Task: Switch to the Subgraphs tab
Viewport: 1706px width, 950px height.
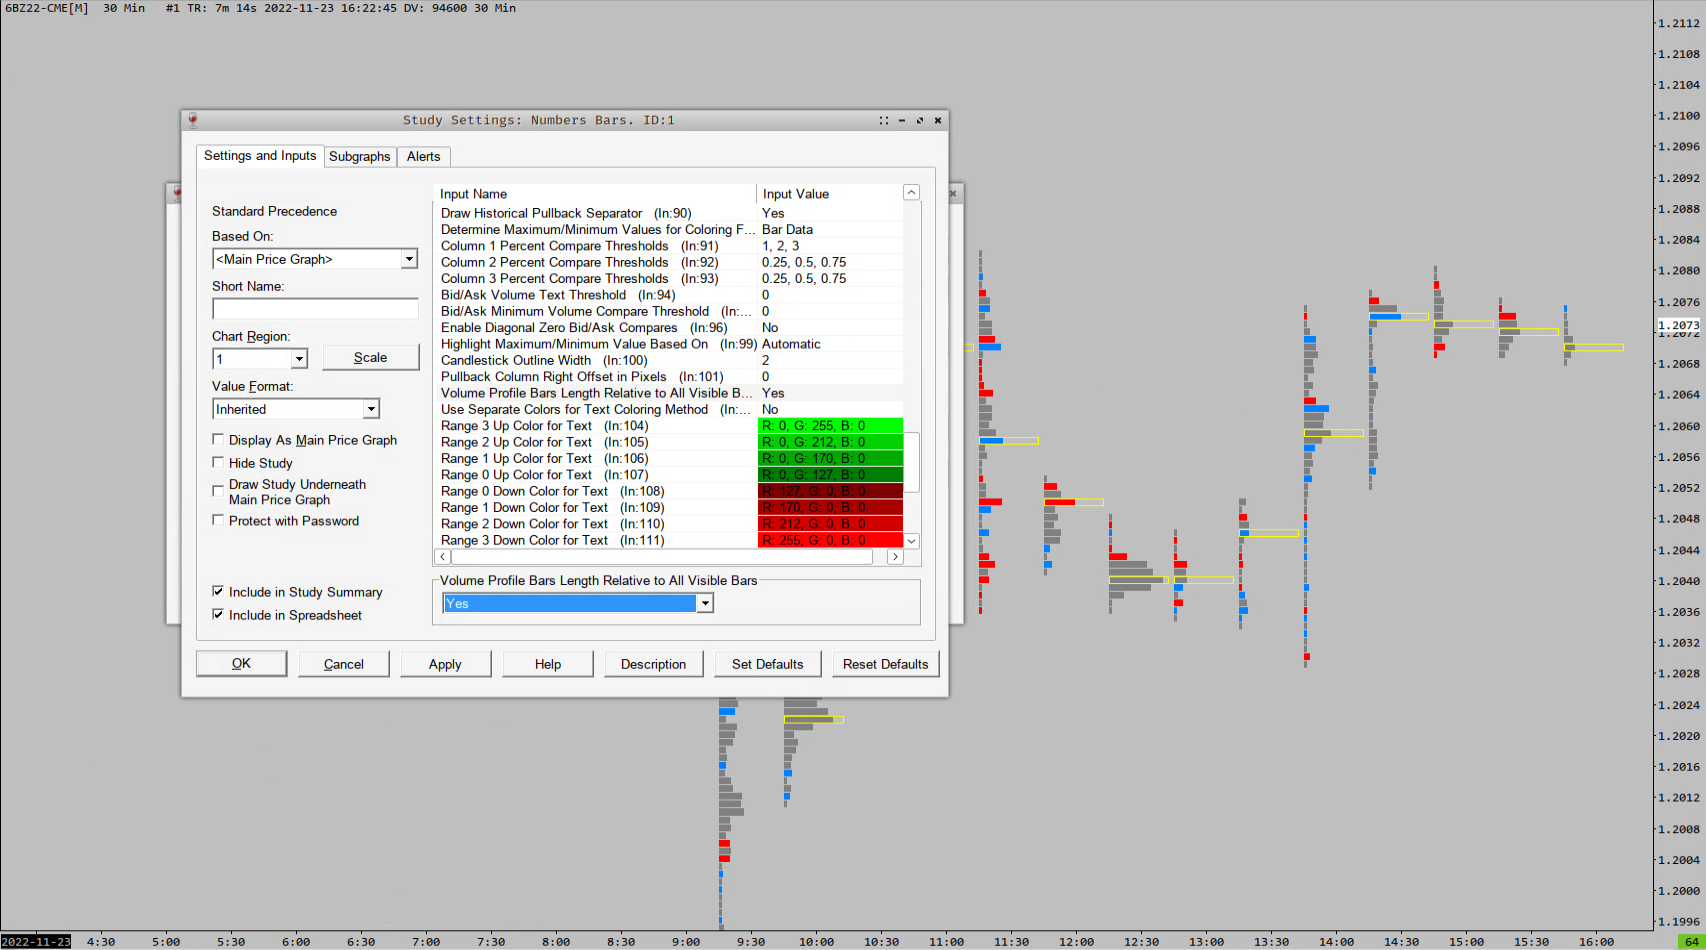Action: coord(359,157)
